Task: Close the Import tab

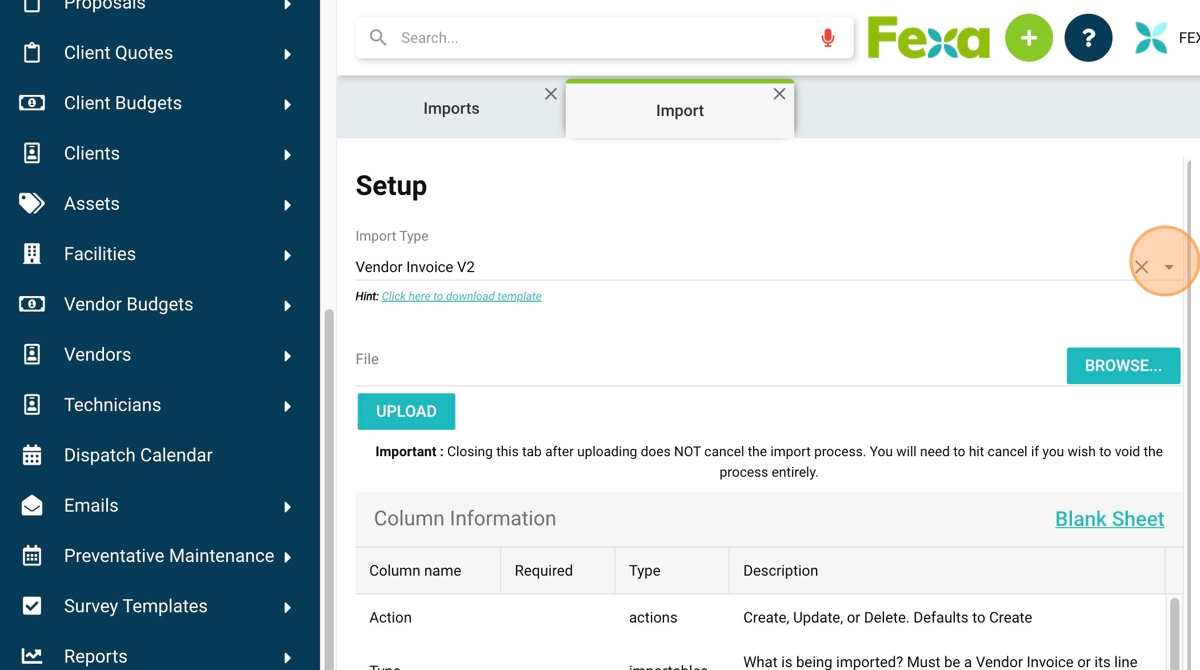Action: [779, 94]
